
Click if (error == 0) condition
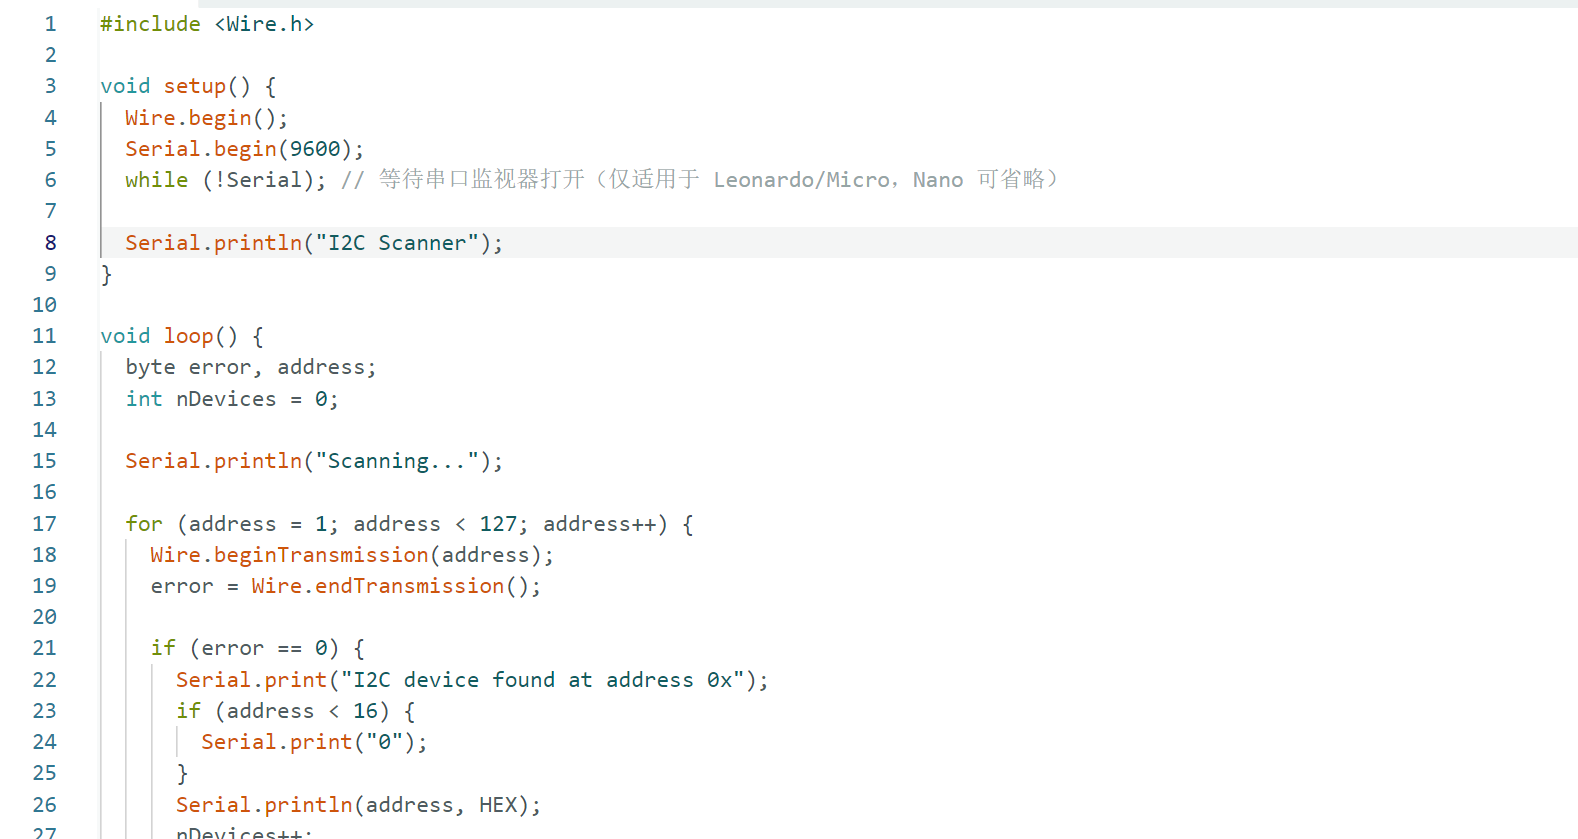click(x=258, y=648)
